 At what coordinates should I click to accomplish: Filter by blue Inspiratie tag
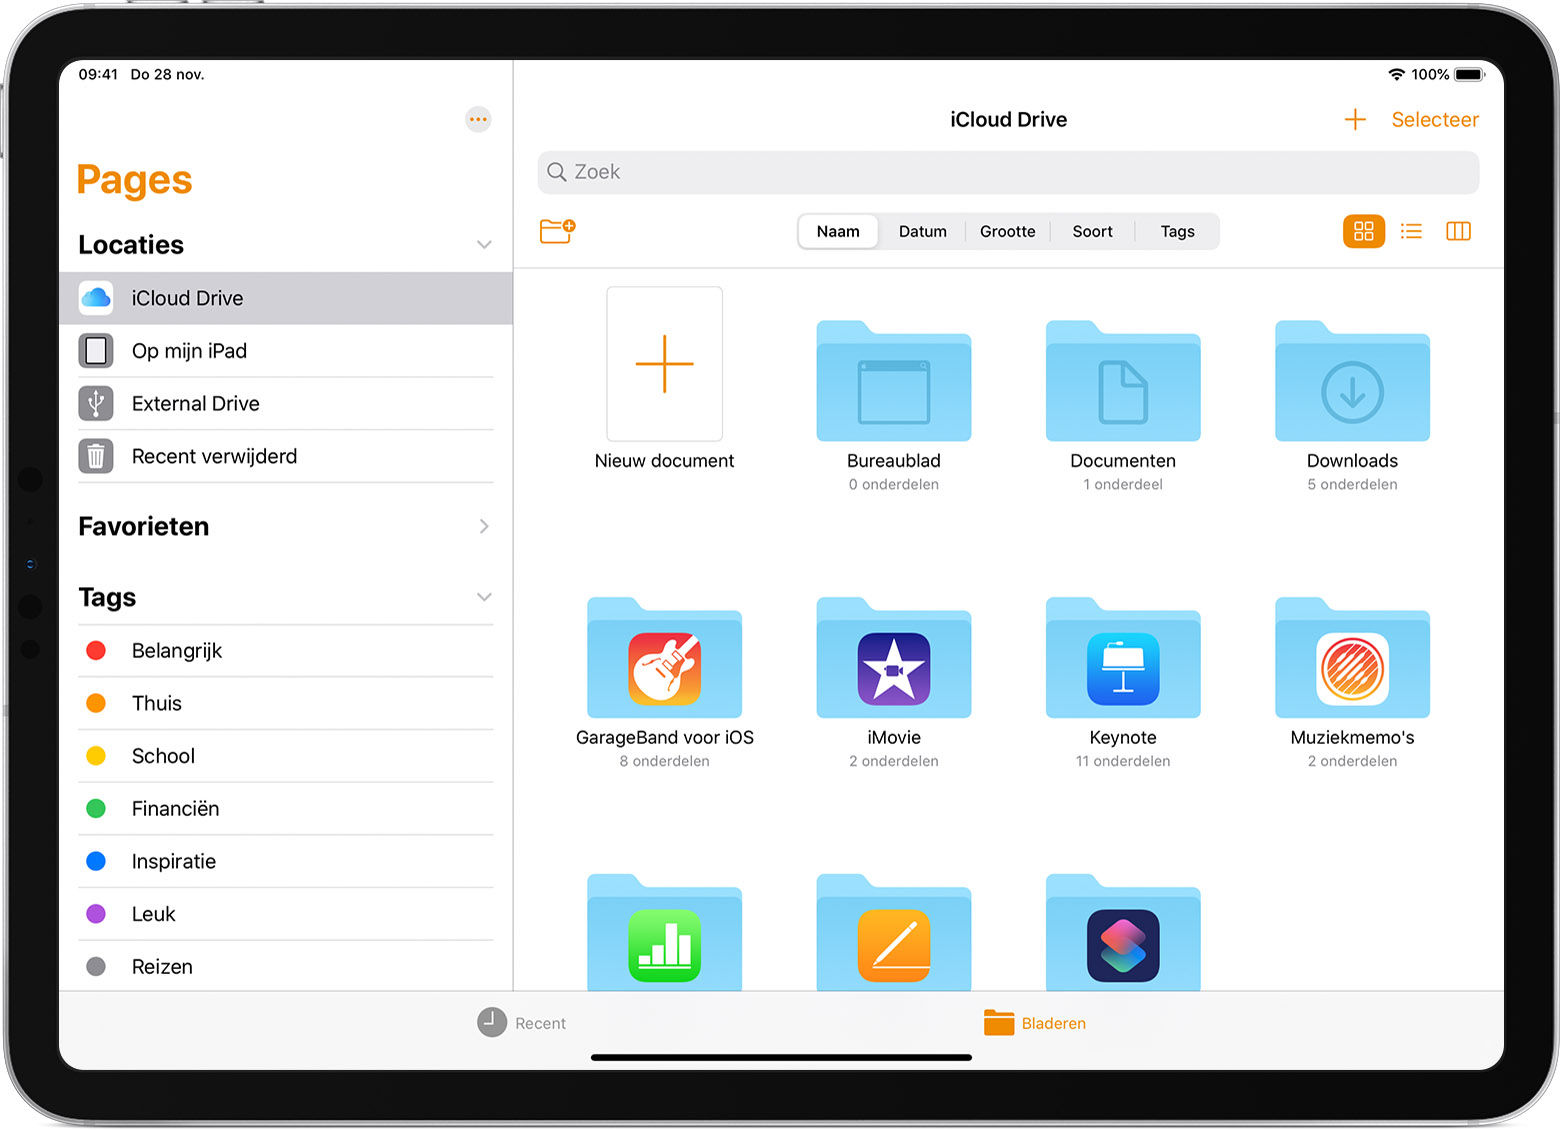(286, 862)
